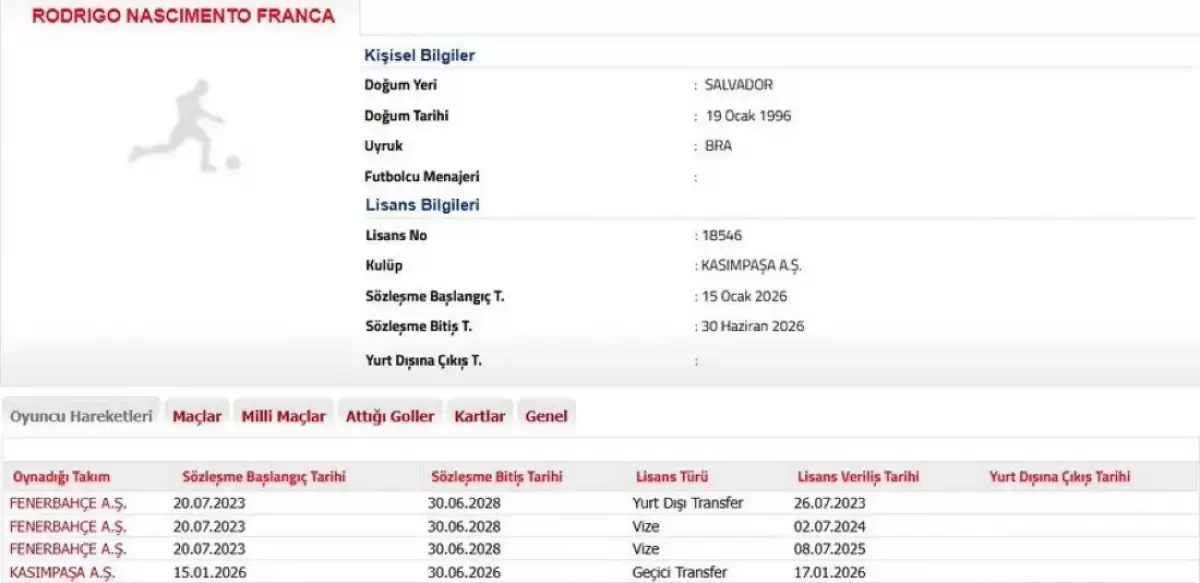Open the Milli Maçlar tab
This screenshot has width=1200, height=583.
pyautogui.click(x=283, y=416)
